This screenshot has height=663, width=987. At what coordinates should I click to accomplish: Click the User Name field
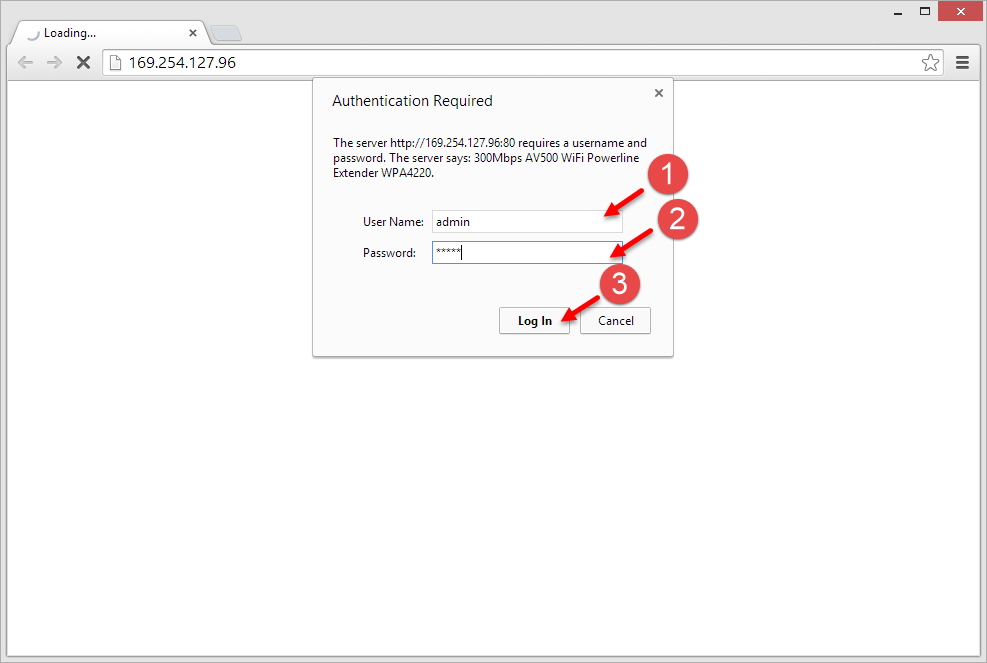527,222
